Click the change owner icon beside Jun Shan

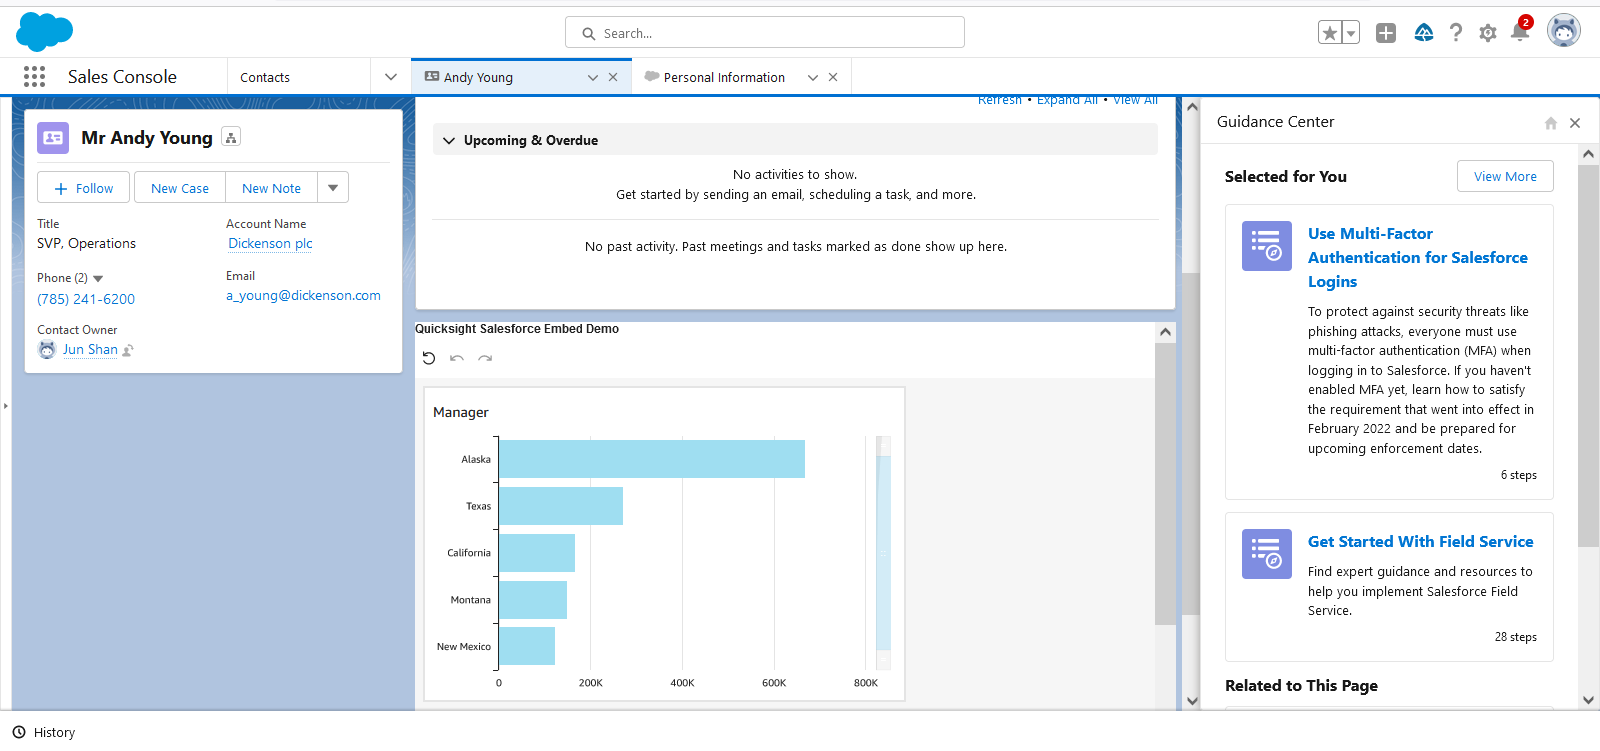click(x=128, y=350)
